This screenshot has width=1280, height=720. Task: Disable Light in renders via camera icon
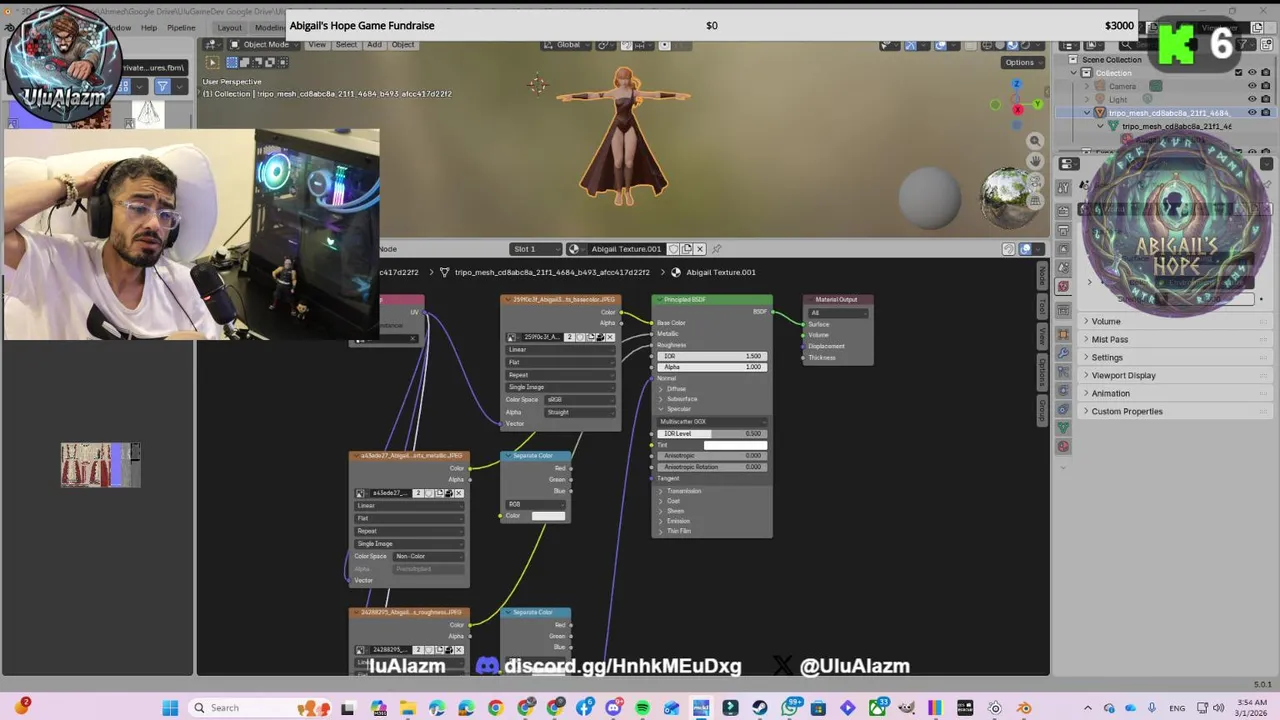(x=1265, y=99)
